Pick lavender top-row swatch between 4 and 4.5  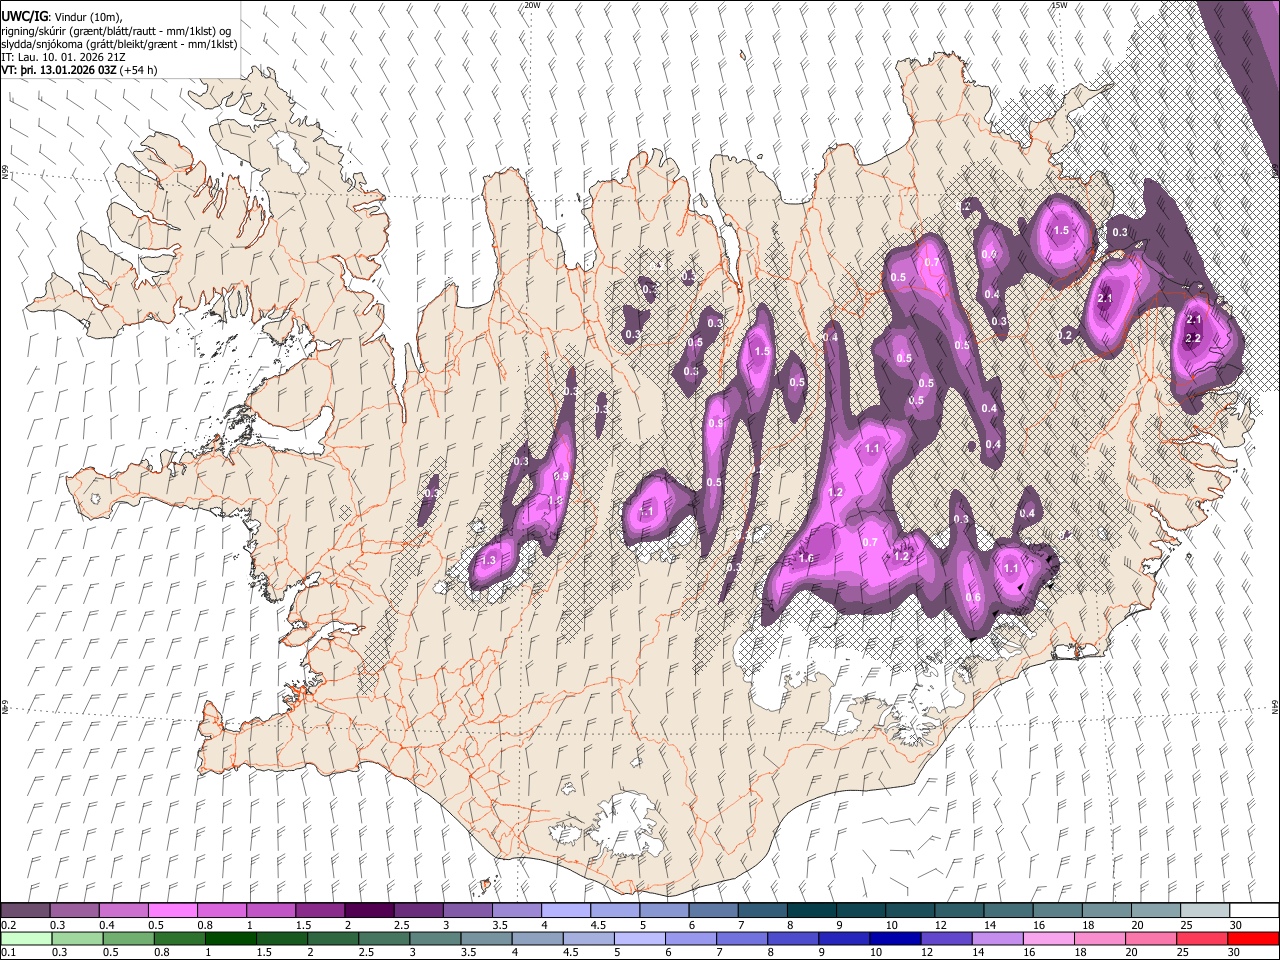tap(564, 911)
